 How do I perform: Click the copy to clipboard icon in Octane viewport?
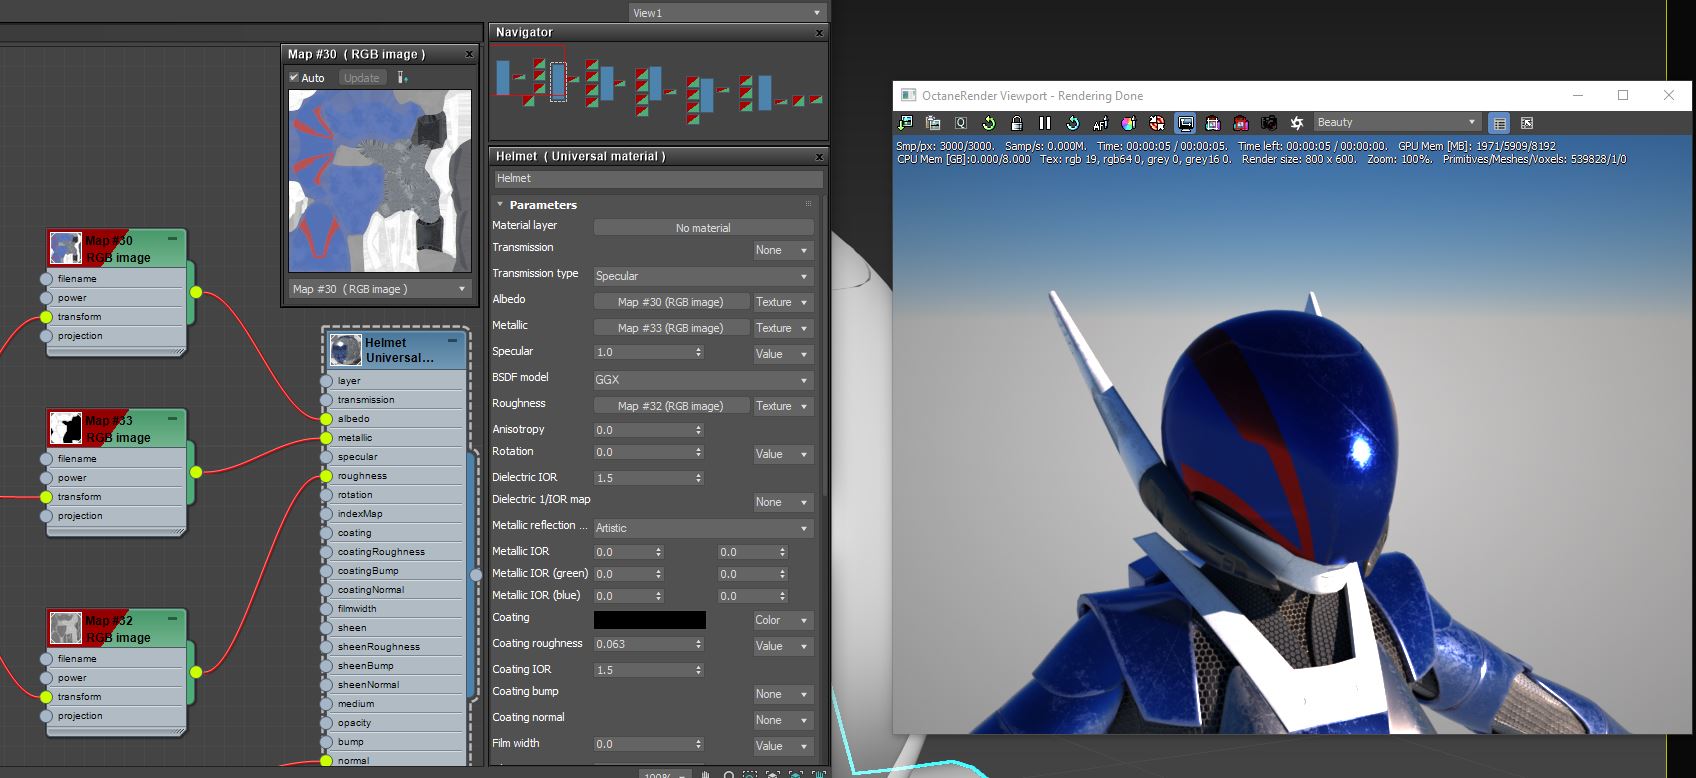click(x=933, y=123)
